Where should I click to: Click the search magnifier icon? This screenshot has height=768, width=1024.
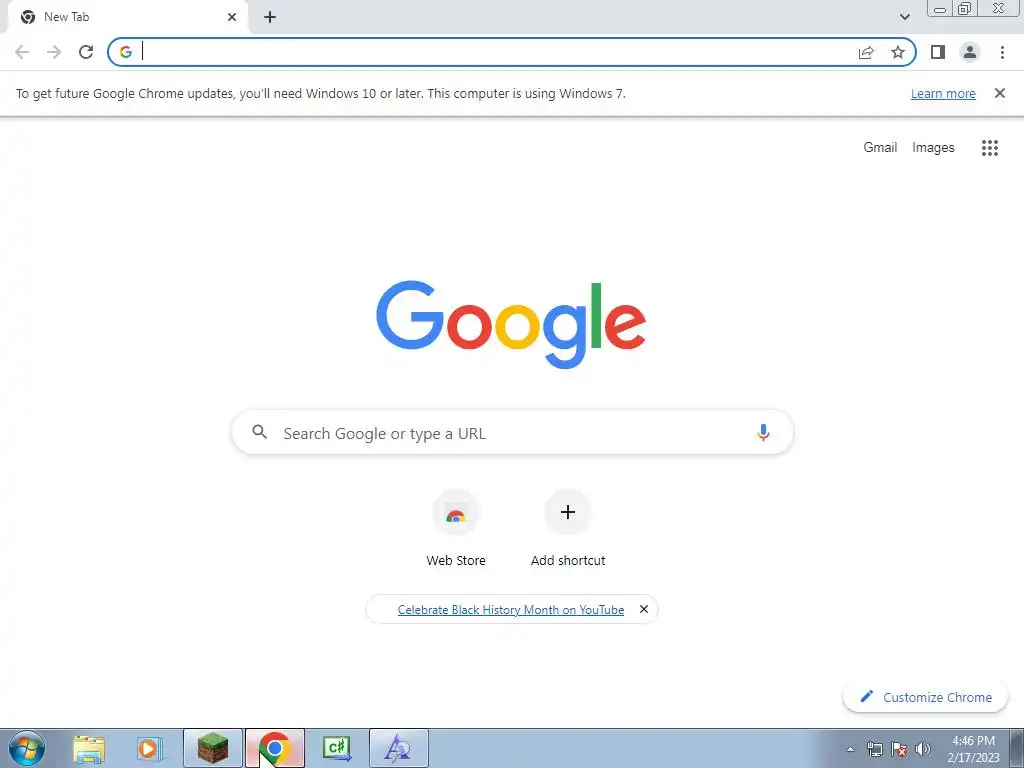(259, 432)
